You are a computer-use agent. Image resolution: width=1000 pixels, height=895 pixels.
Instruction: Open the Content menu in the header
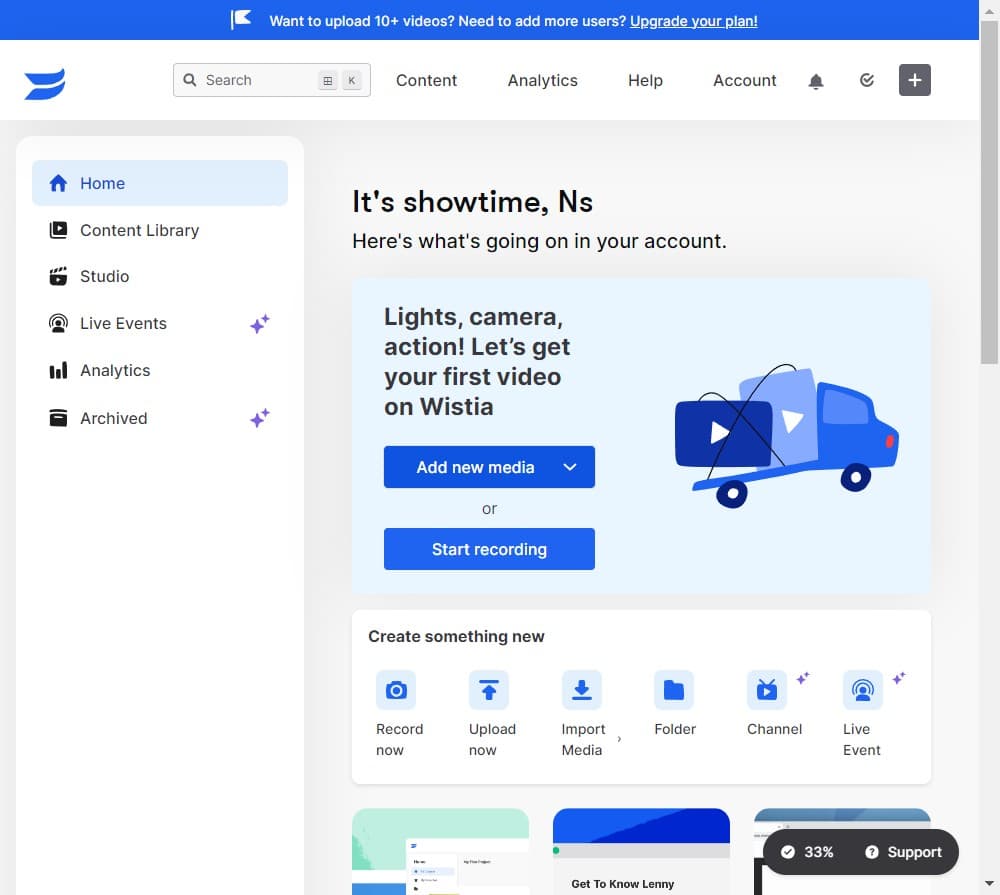(x=426, y=80)
